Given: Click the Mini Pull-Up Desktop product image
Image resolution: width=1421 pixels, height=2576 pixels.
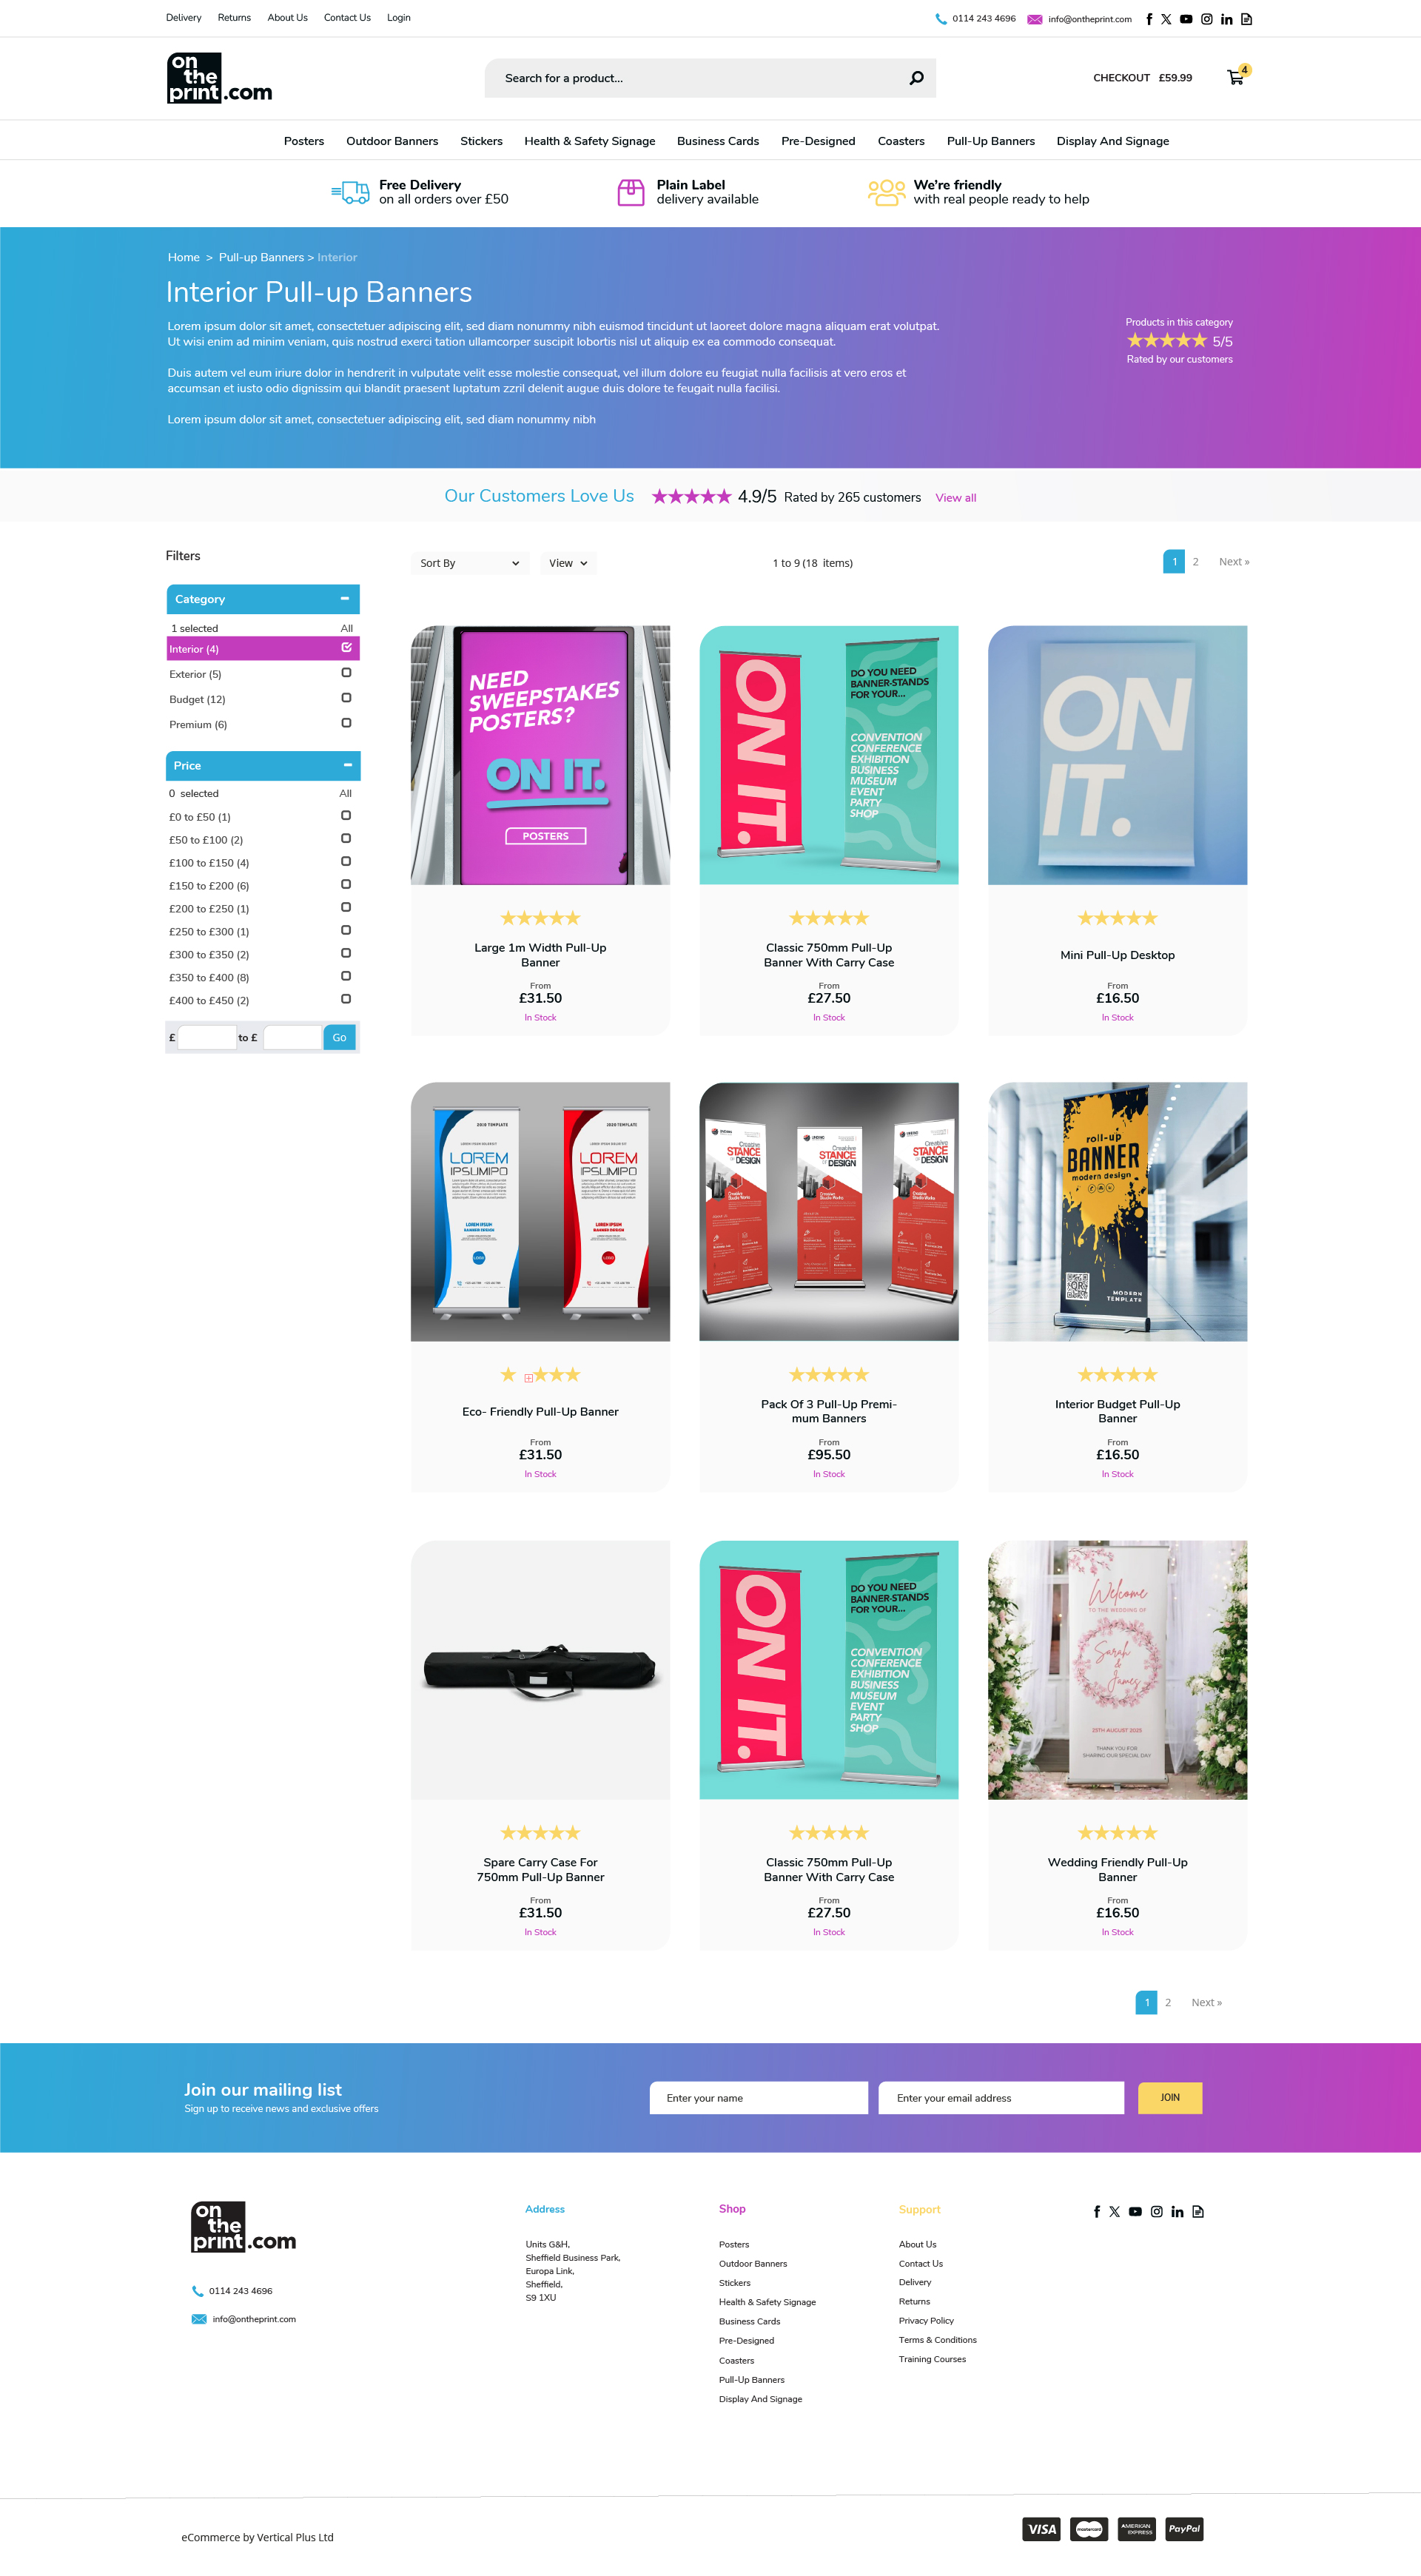Looking at the screenshot, I should 1117,755.
